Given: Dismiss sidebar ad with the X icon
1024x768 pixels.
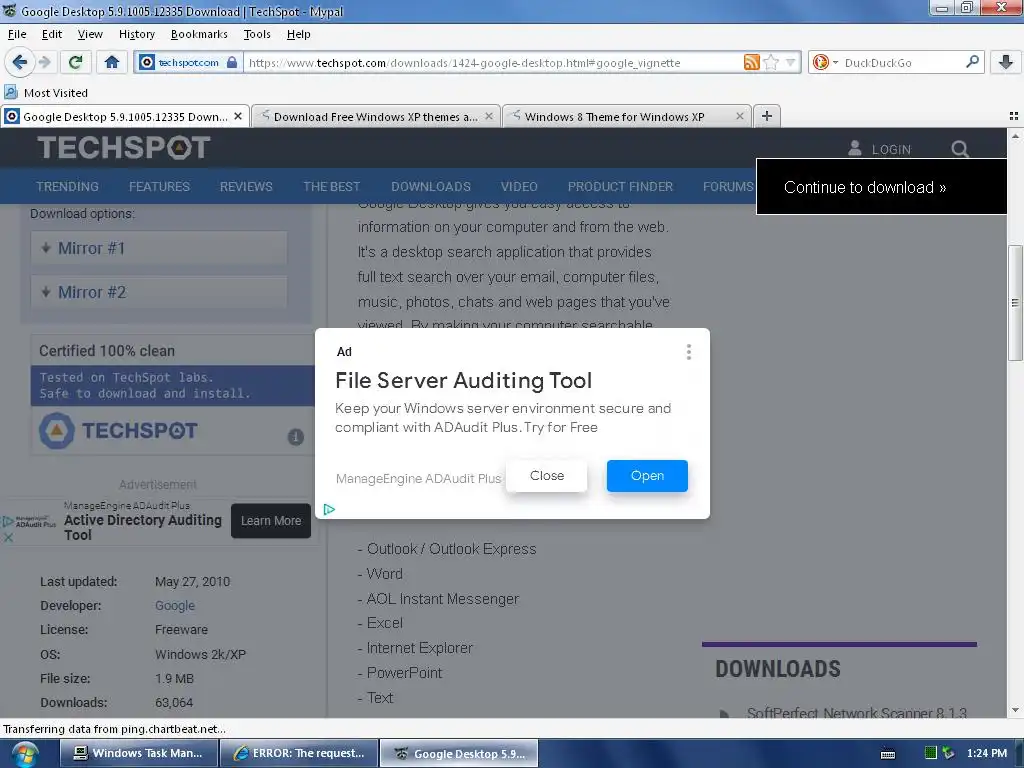Looking at the screenshot, I should pyautogui.click(x=8, y=537).
